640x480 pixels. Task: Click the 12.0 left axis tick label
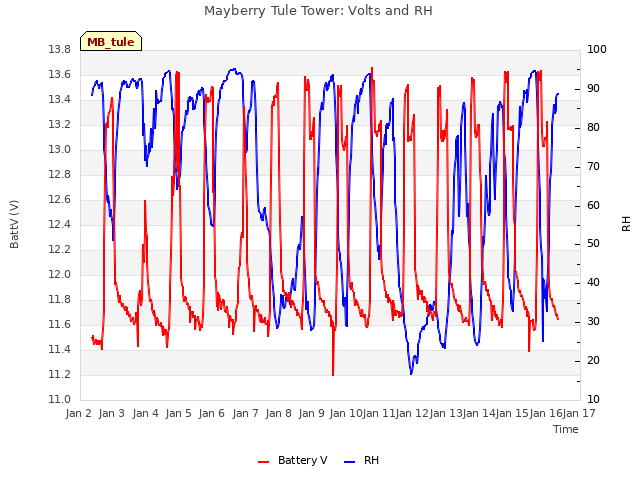[60, 275]
